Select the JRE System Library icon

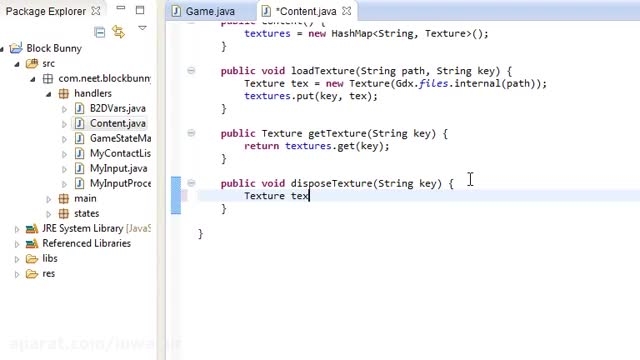point(32,229)
